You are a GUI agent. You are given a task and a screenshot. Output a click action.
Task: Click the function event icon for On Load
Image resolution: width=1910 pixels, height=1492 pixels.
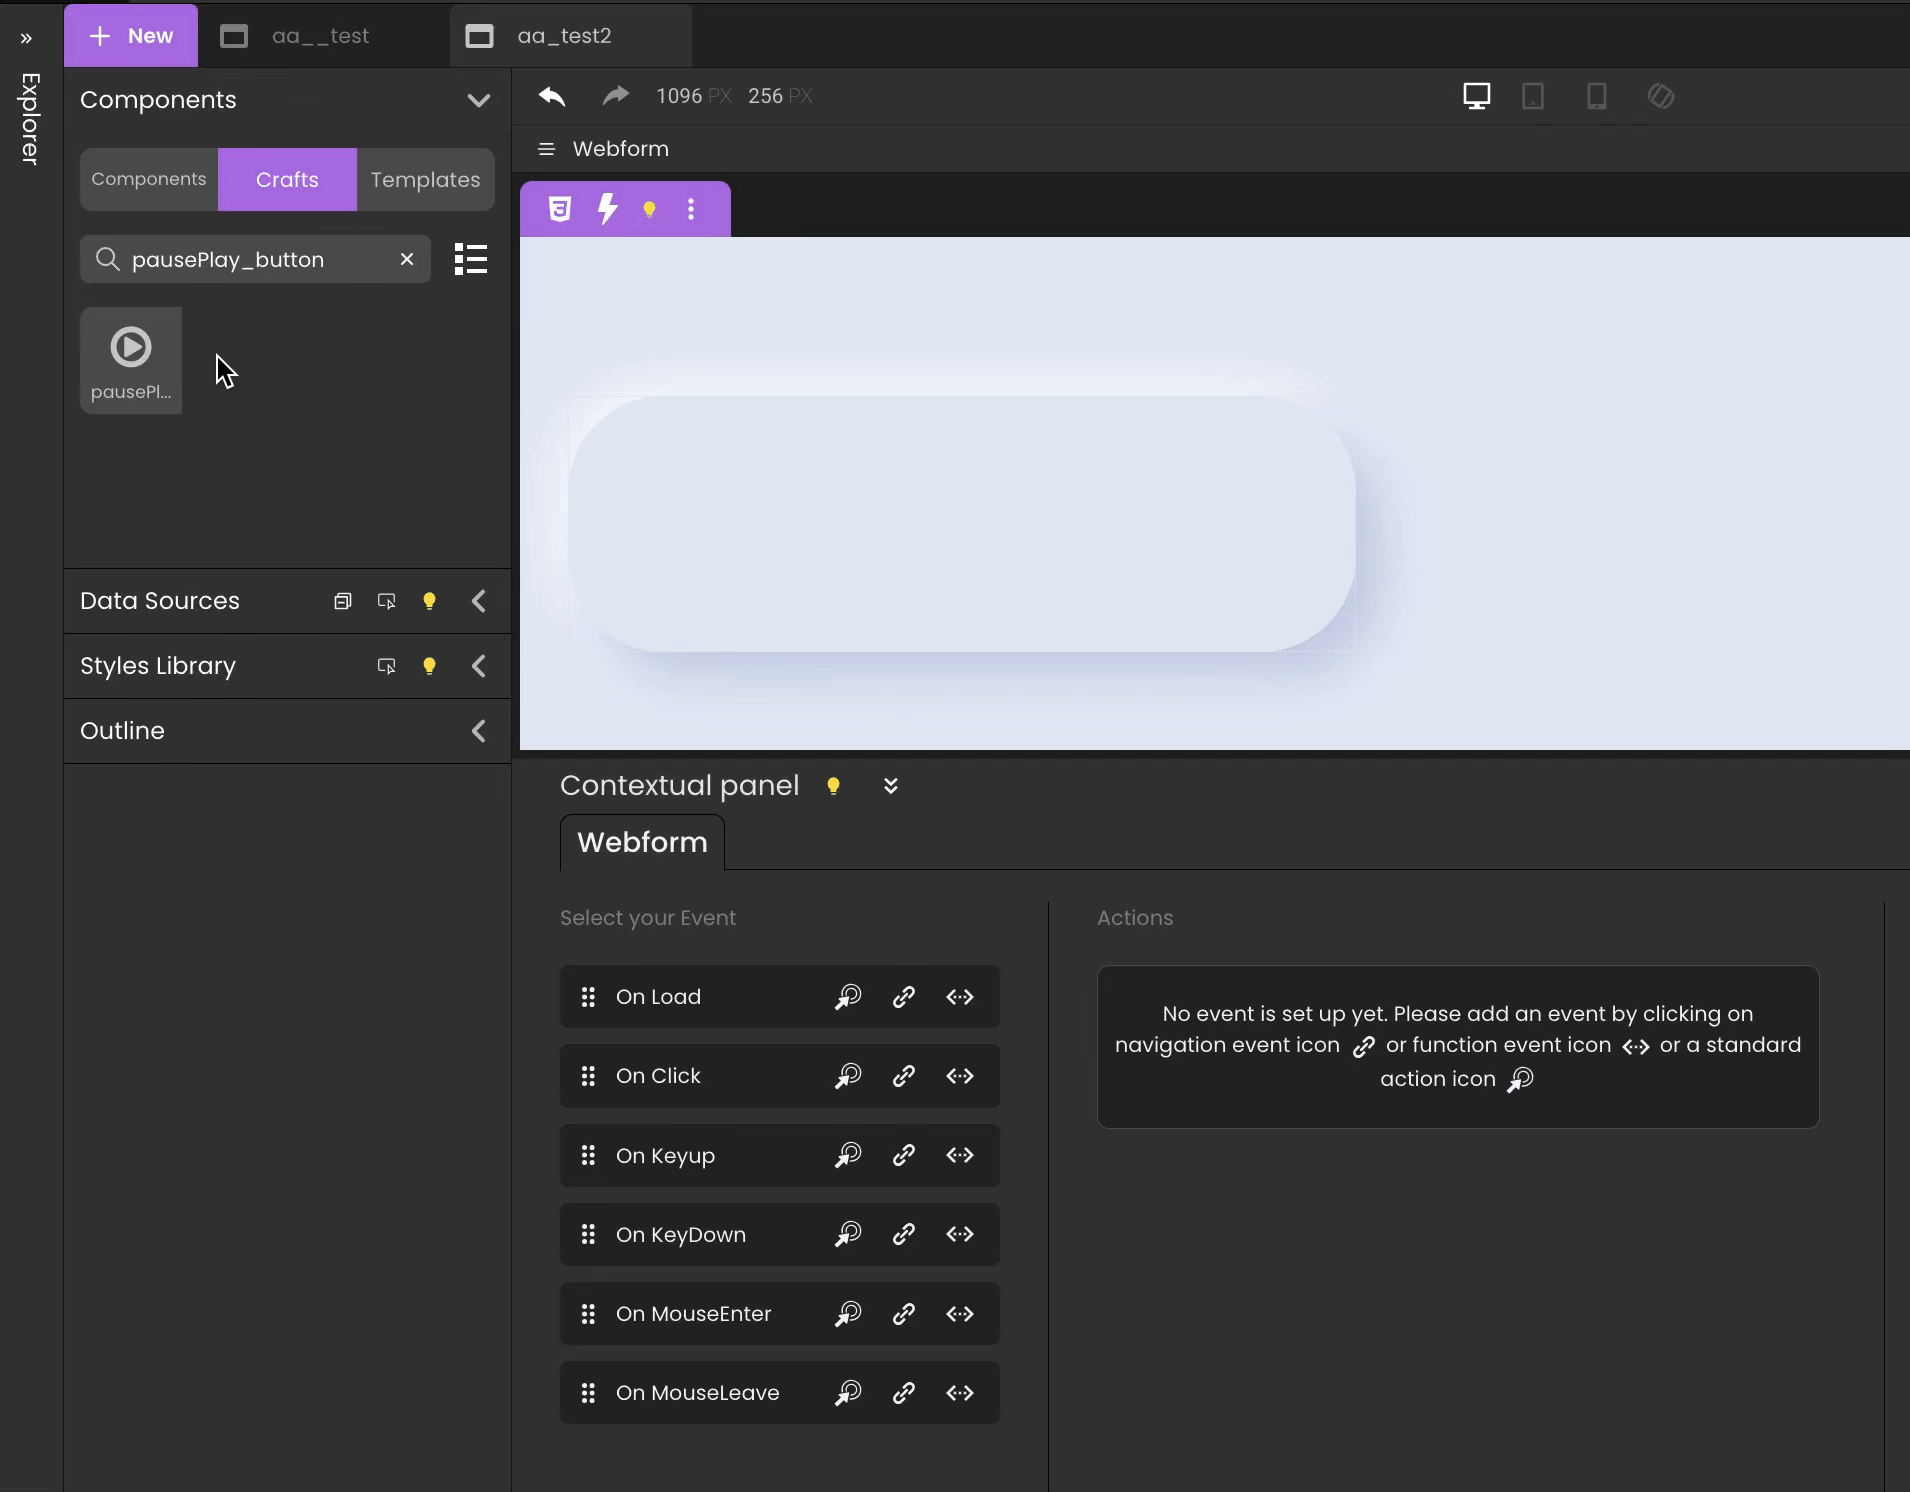[x=960, y=997]
